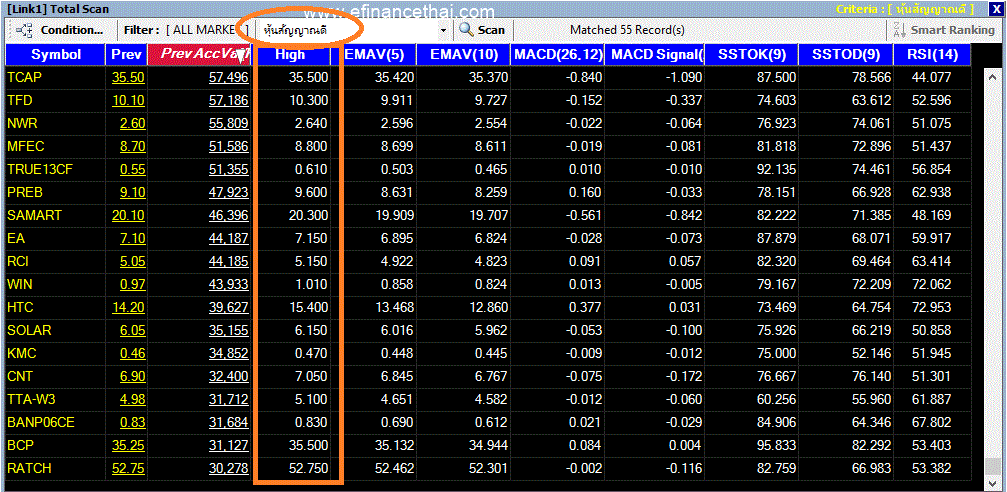
Task: Select symbol TTA-W3
Action: coord(31,400)
